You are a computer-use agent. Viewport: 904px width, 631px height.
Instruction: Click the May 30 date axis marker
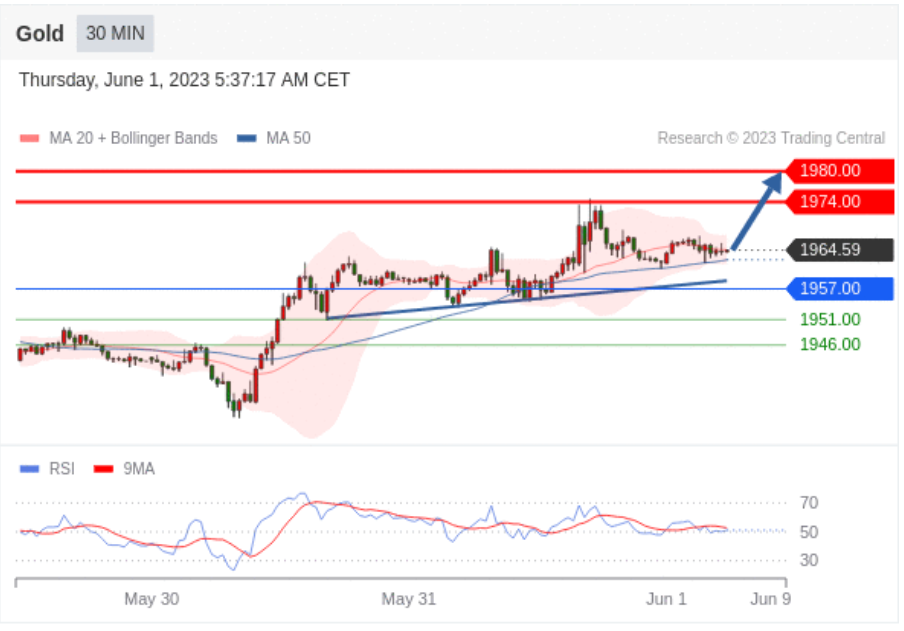pyautogui.click(x=152, y=599)
